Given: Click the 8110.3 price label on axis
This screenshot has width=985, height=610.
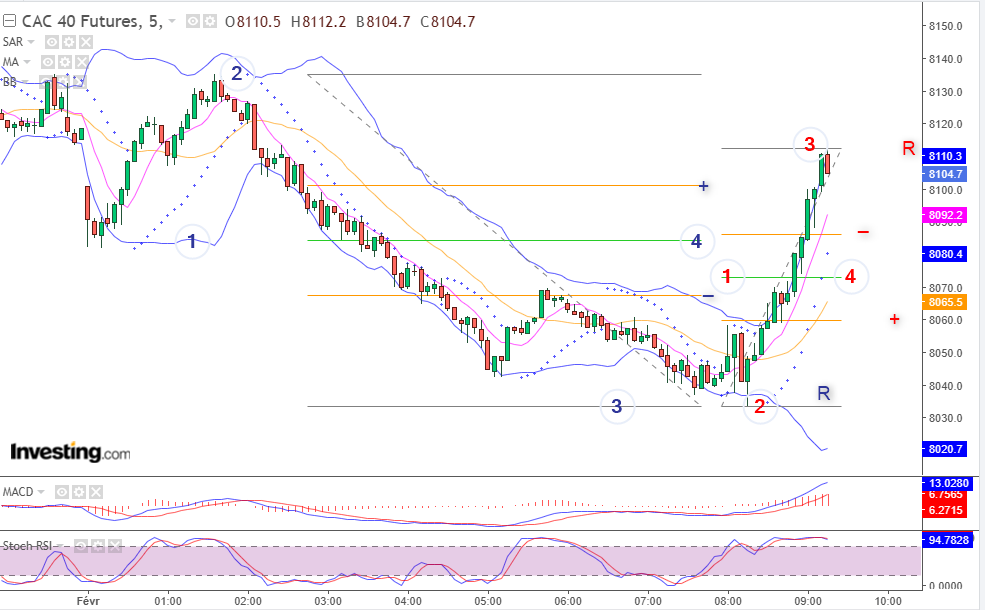Looking at the screenshot, I should [945, 156].
